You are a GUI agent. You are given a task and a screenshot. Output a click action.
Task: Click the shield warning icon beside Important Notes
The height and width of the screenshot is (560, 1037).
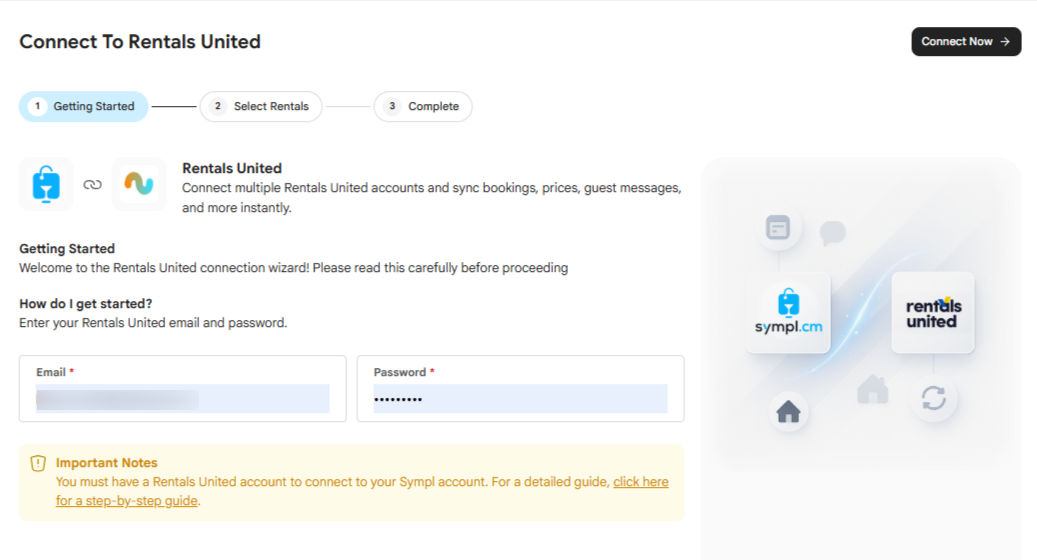coord(38,463)
